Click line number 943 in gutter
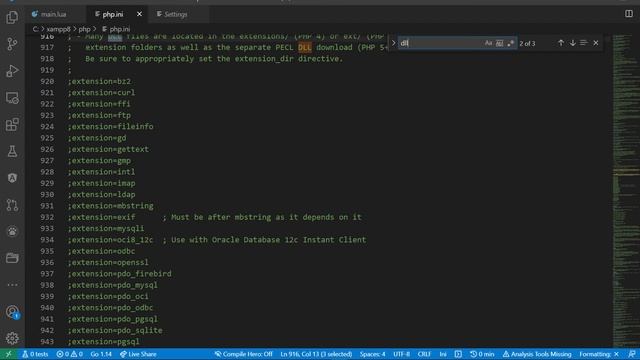640x360 pixels. (x=47, y=341)
